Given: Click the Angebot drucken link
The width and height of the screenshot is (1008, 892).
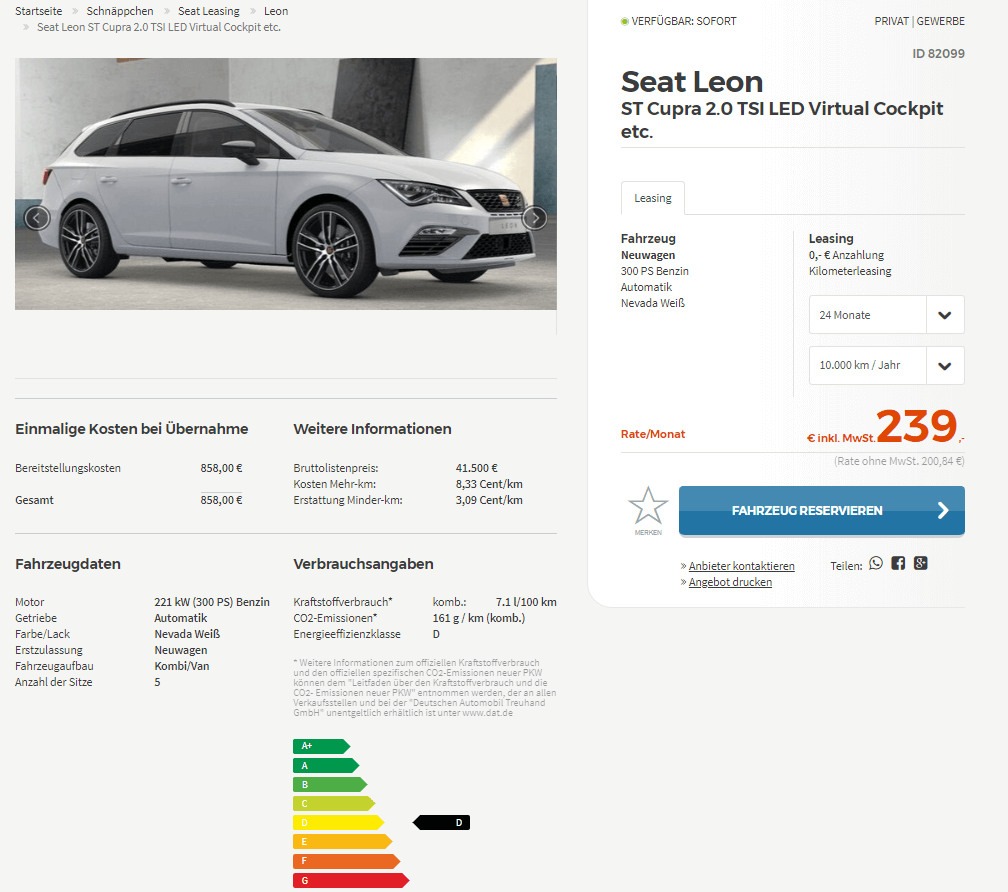Looking at the screenshot, I should click(730, 582).
